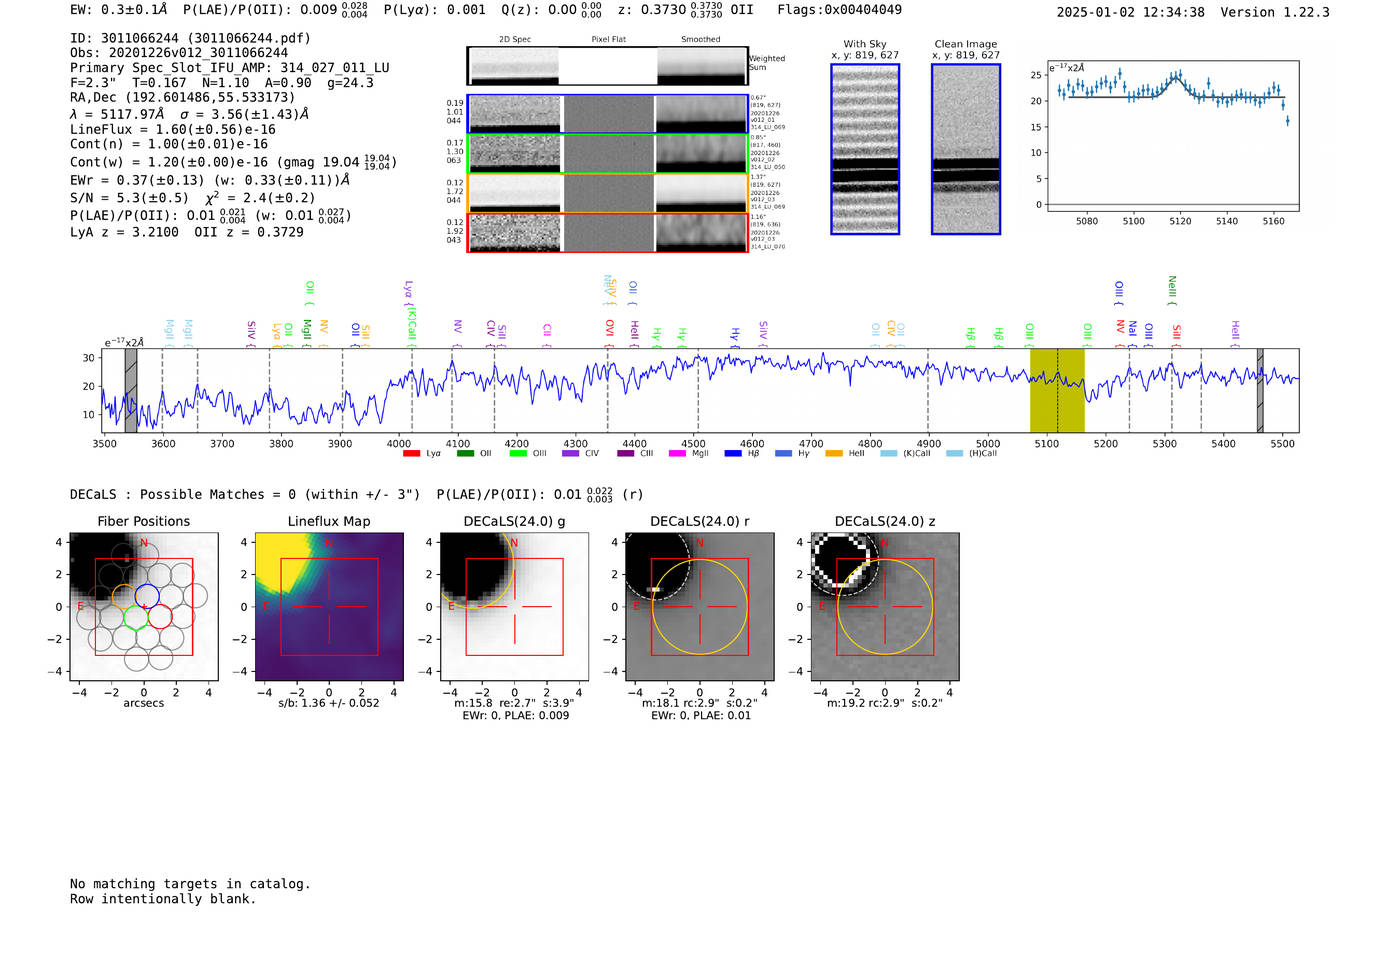The image size is (1400, 953).
Task: Select the blue-bordered 2D spectrum fiber row
Action: coord(608,114)
